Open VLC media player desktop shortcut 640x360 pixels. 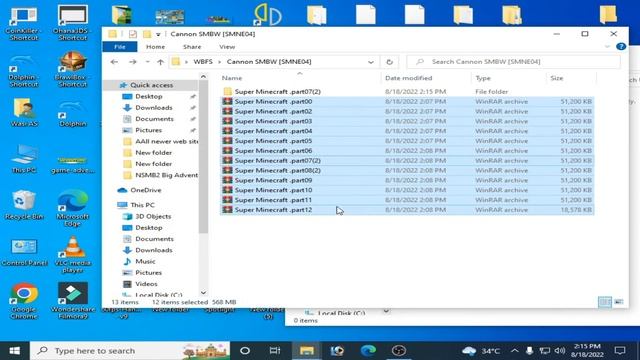[x=73, y=255]
